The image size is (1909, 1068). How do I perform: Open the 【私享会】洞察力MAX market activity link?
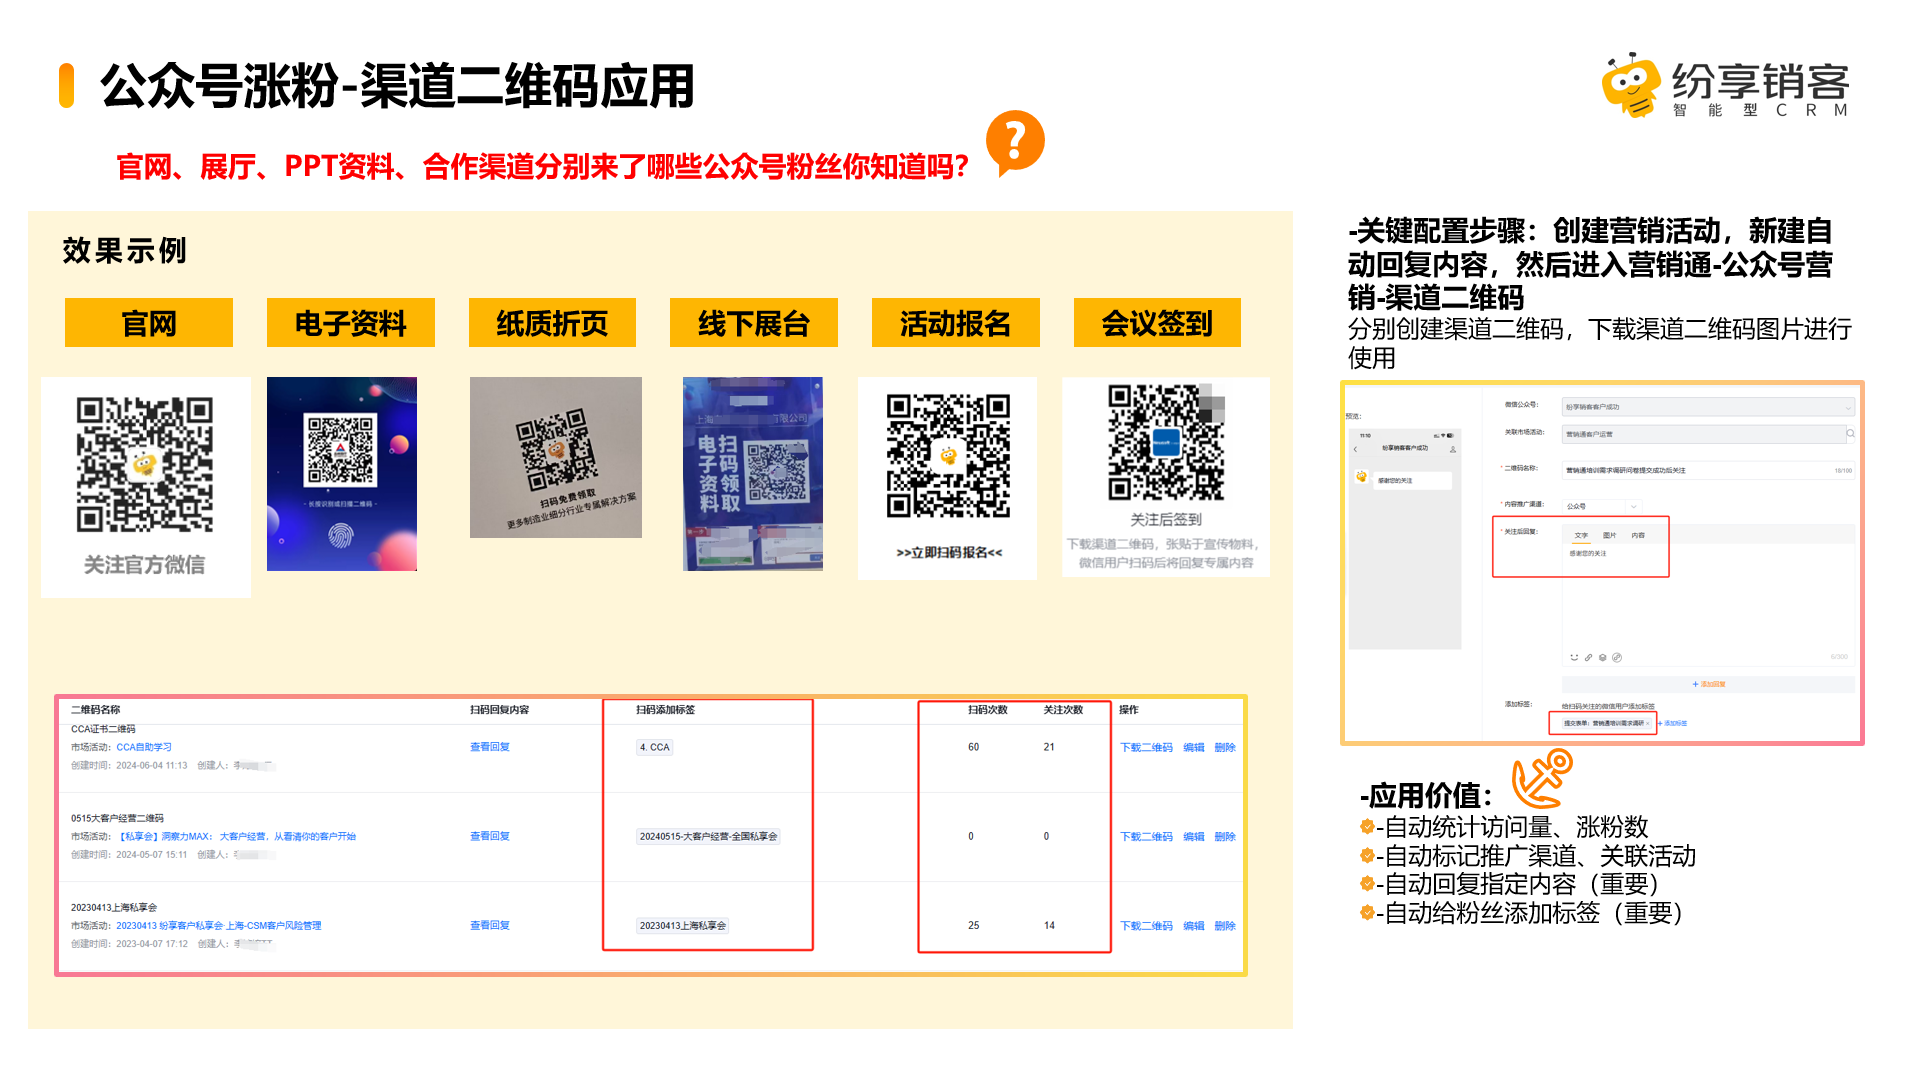(x=236, y=836)
